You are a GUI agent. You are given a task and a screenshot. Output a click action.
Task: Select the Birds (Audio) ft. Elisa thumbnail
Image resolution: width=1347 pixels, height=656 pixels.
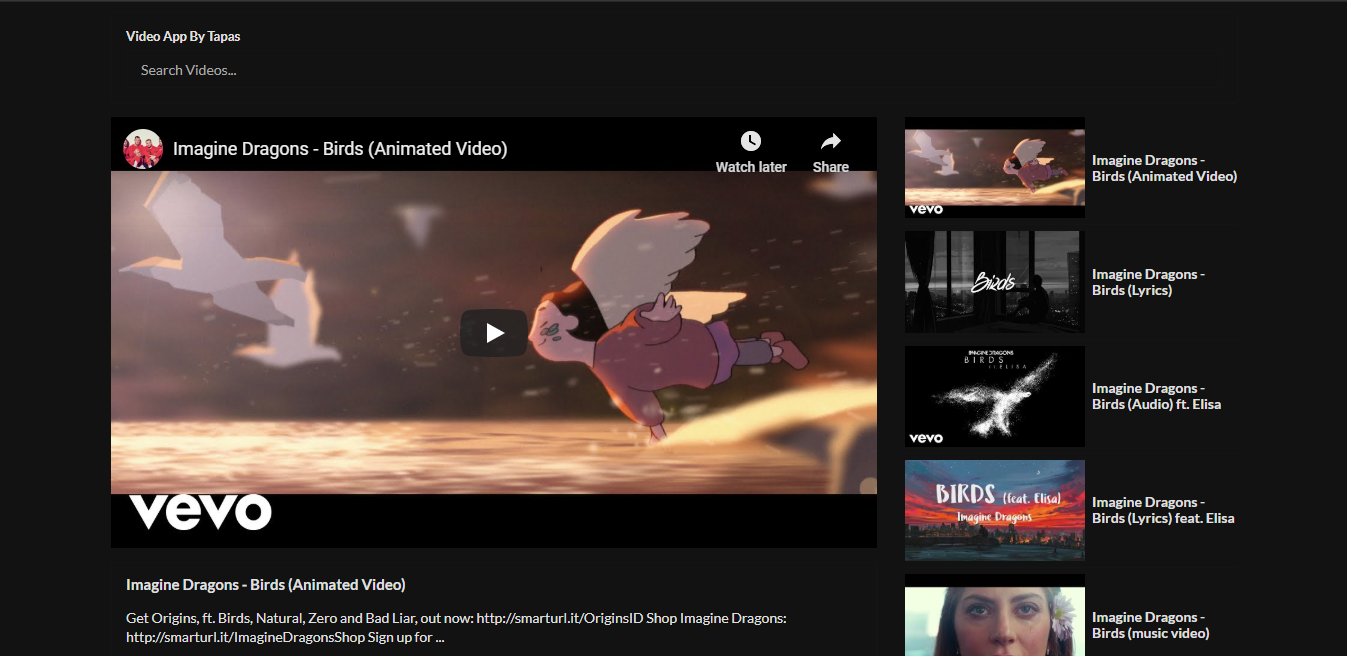point(994,396)
